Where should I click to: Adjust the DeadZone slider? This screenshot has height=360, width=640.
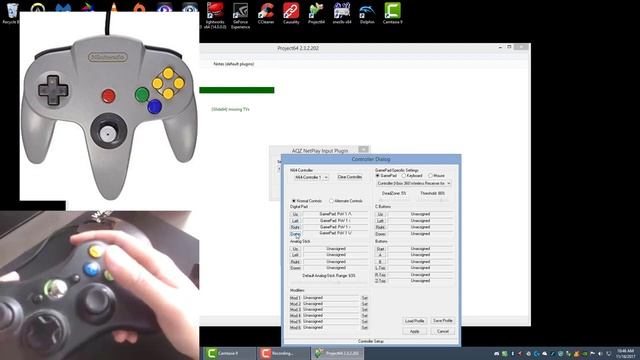tap(394, 200)
